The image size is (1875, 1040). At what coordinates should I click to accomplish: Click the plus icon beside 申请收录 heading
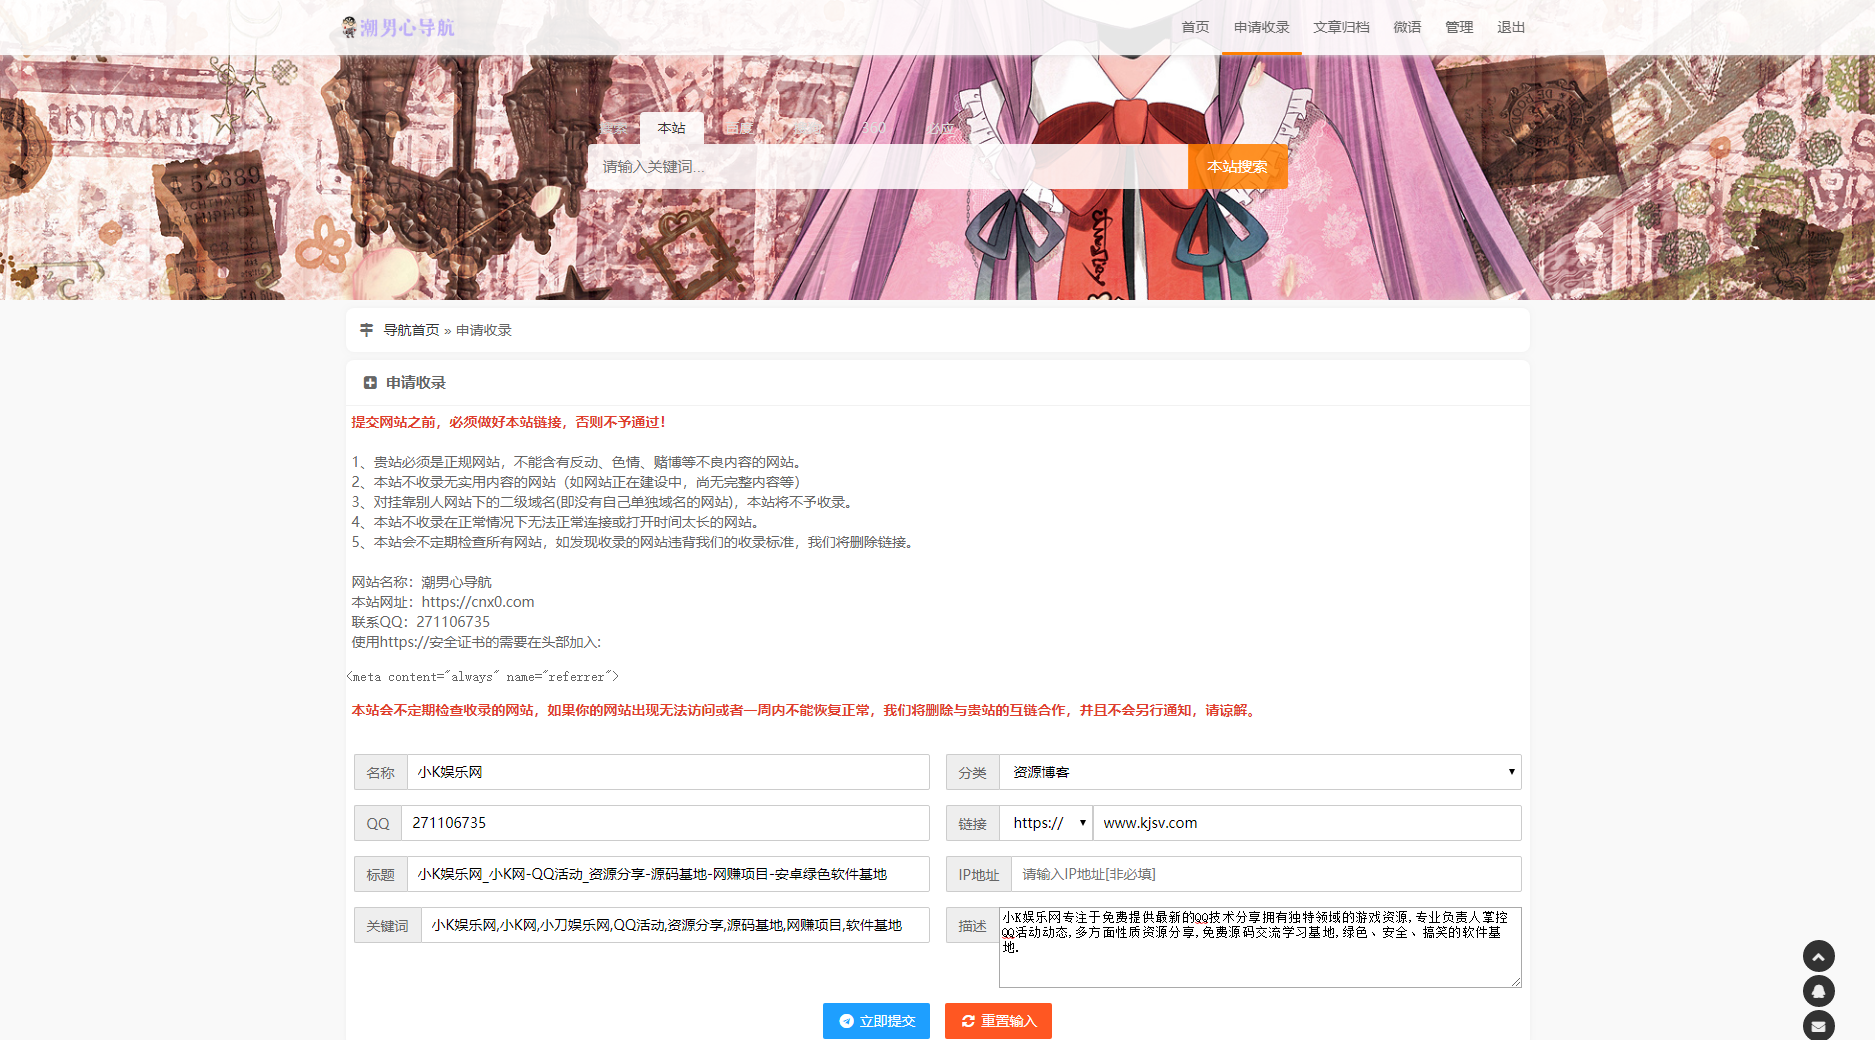click(x=370, y=383)
